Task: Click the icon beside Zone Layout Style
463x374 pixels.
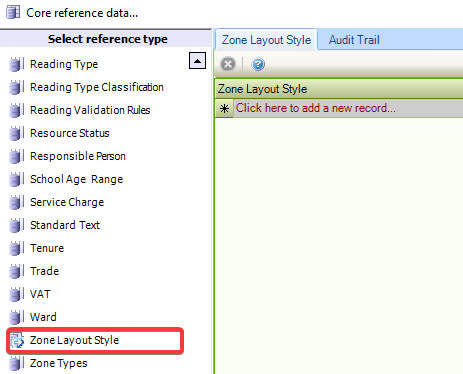Action: (x=17, y=340)
